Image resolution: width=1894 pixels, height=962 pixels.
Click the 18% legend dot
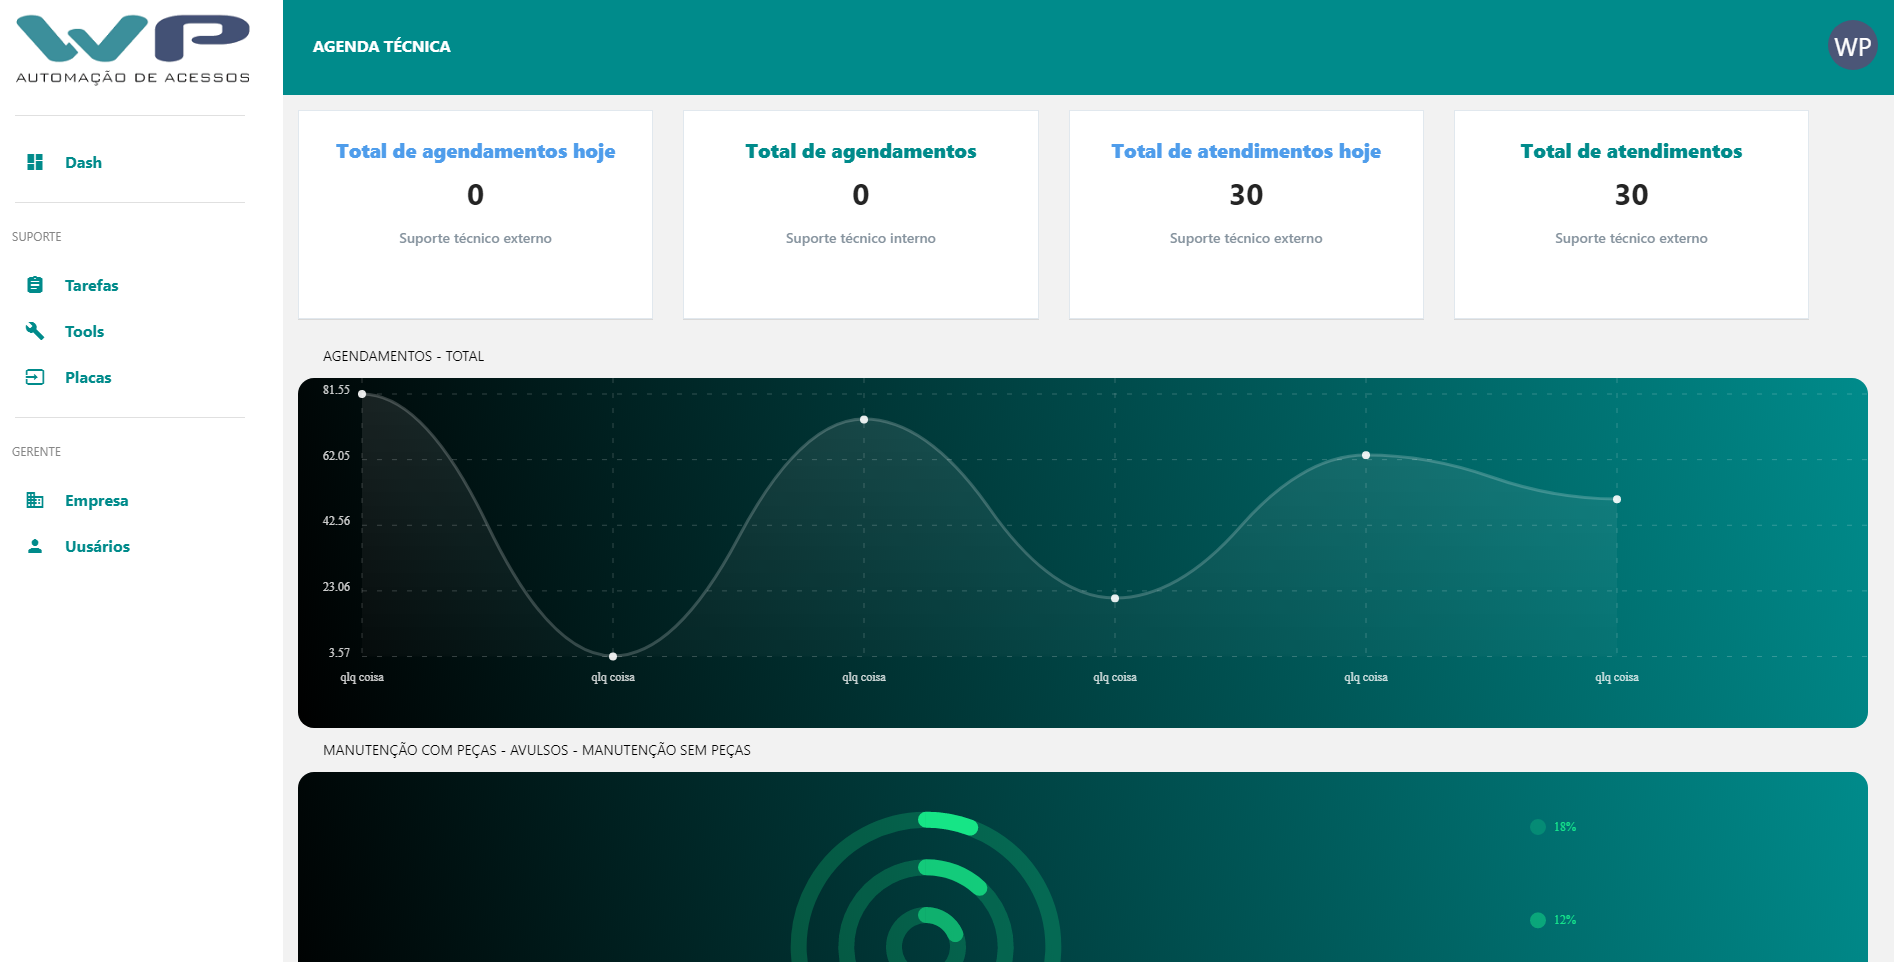pos(1538,827)
